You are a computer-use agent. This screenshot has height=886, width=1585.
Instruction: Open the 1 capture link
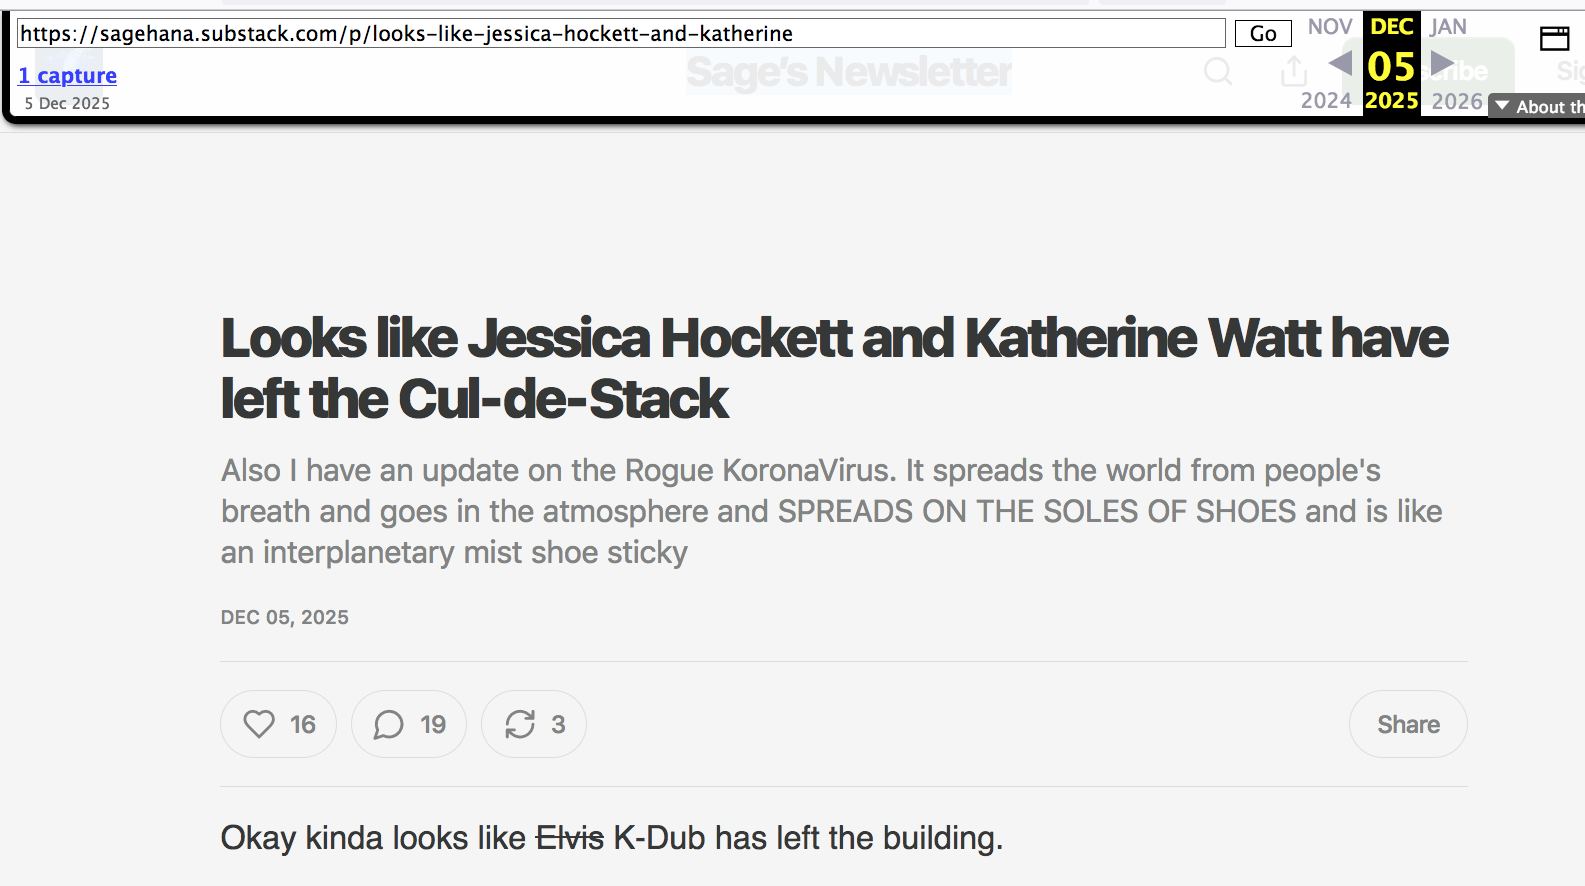[x=68, y=76]
